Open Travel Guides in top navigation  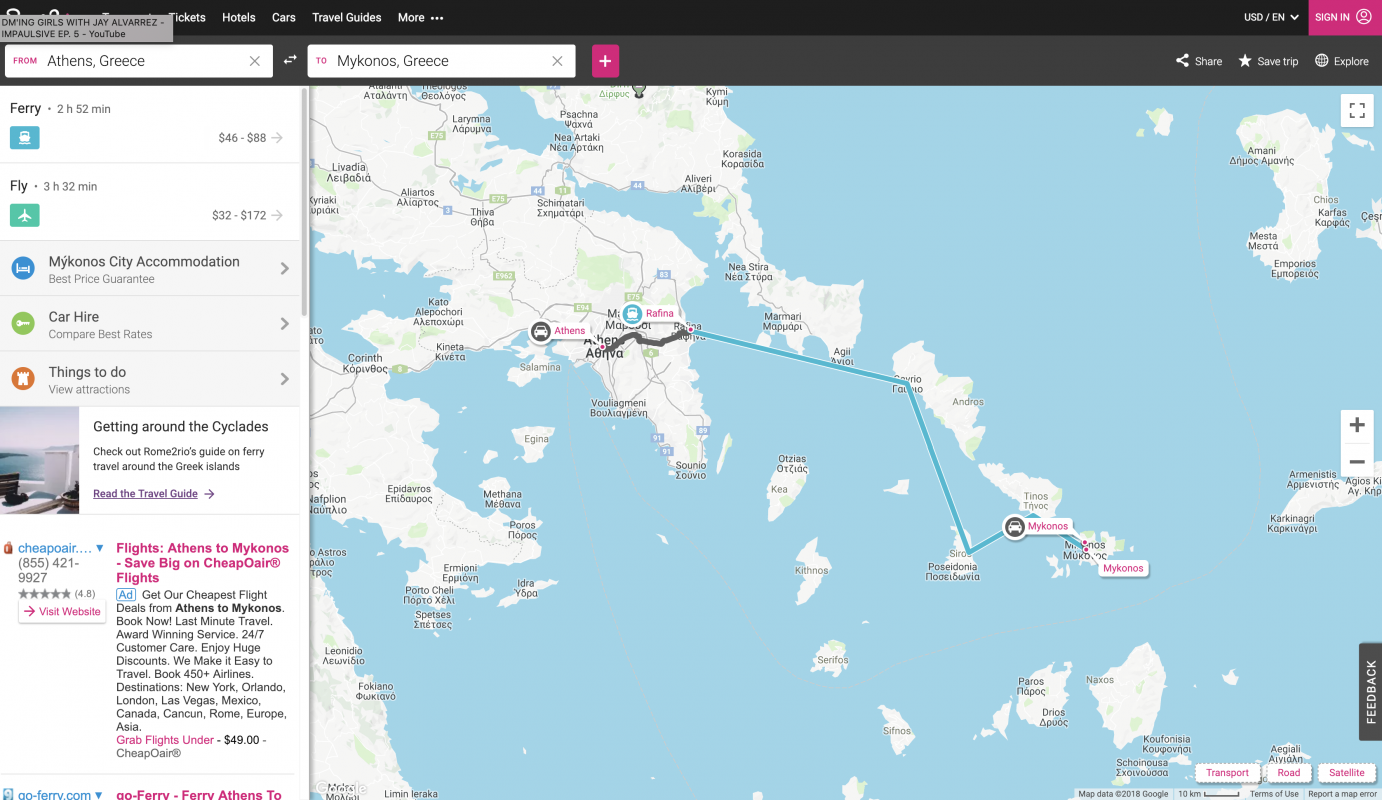point(347,17)
